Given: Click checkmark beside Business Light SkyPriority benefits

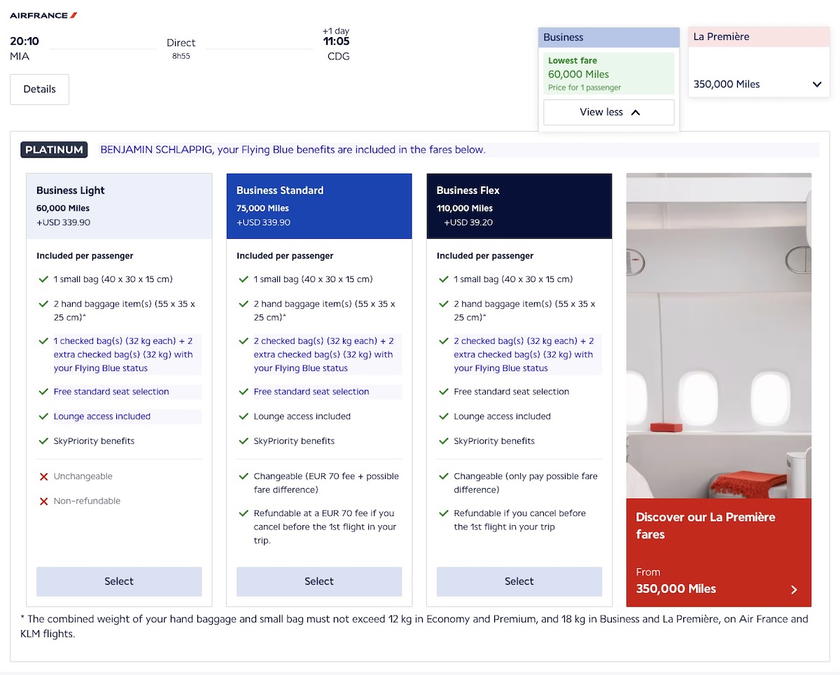Looking at the screenshot, I should [x=44, y=441].
